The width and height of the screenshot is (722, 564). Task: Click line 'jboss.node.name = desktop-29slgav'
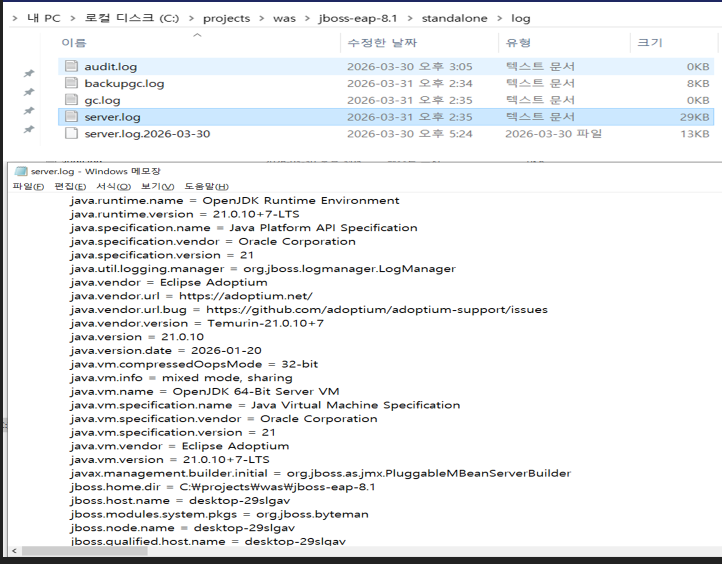point(183,528)
